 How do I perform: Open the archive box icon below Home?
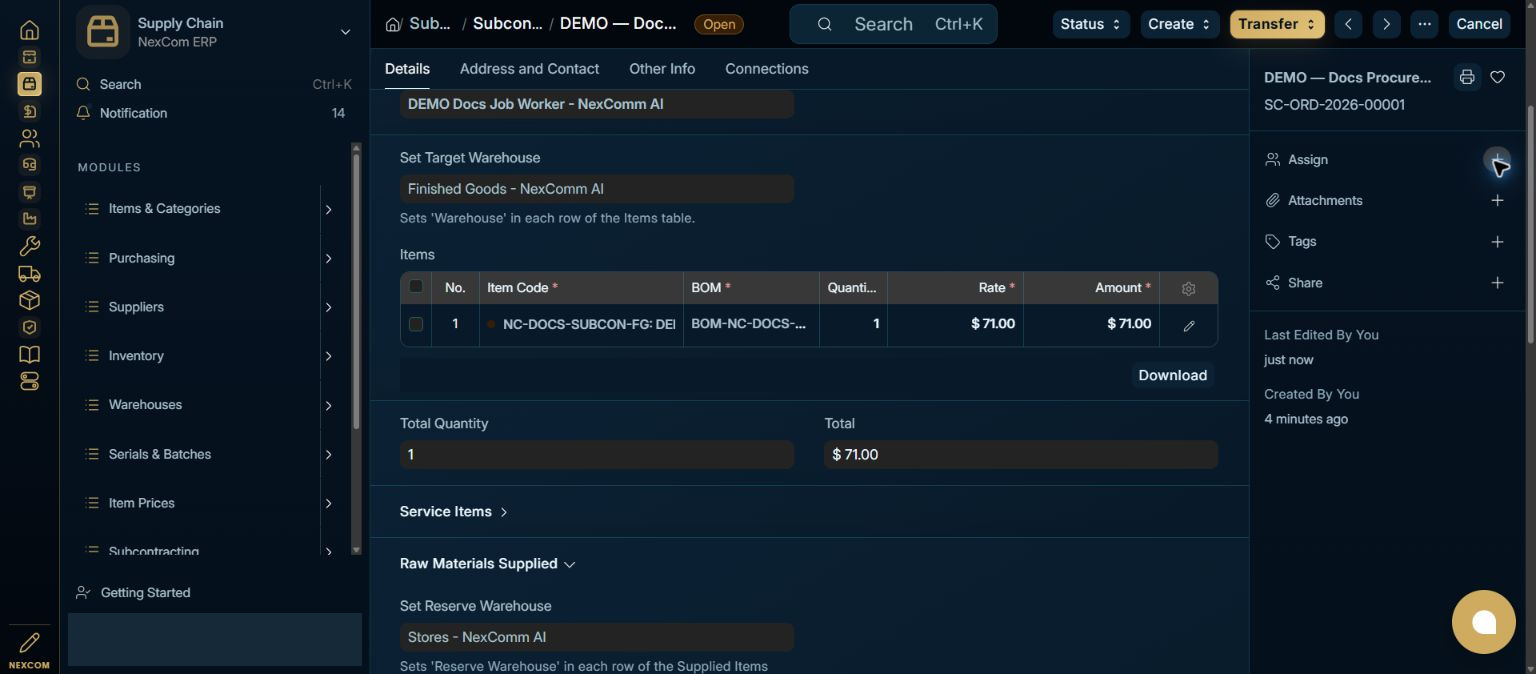pos(29,57)
